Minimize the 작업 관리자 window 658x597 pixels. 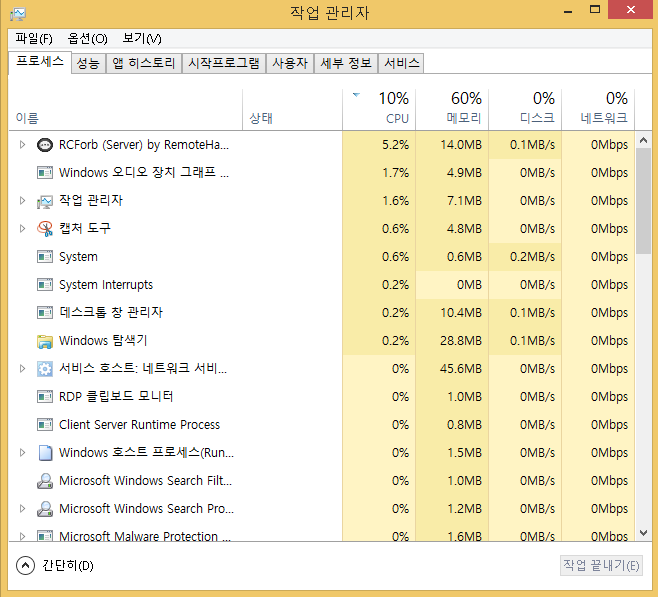pos(568,10)
